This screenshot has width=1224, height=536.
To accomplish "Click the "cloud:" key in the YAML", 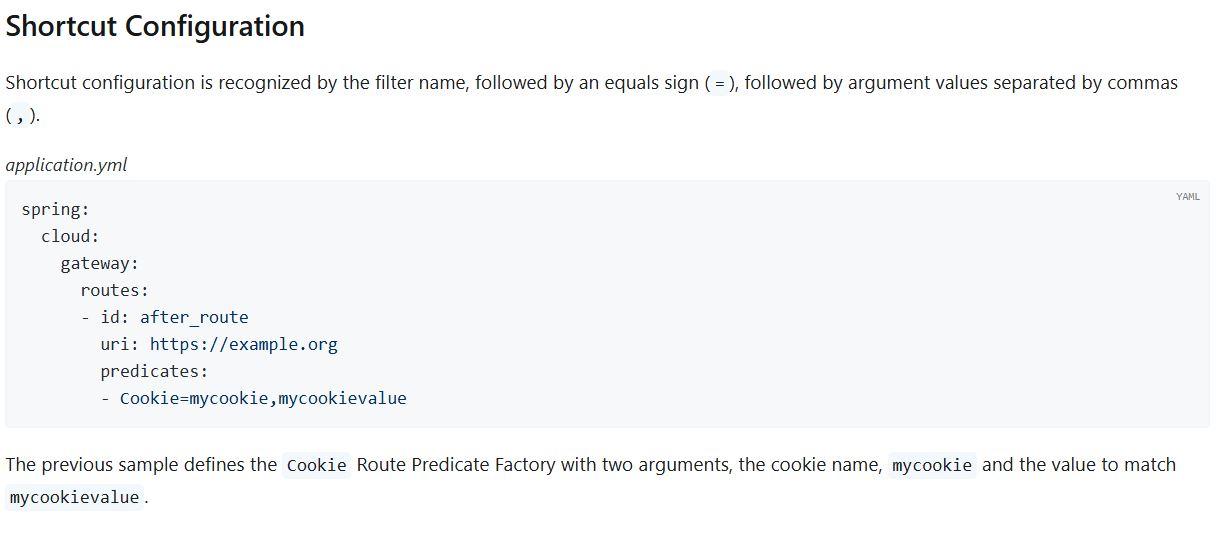I will [x=70, y=237].
